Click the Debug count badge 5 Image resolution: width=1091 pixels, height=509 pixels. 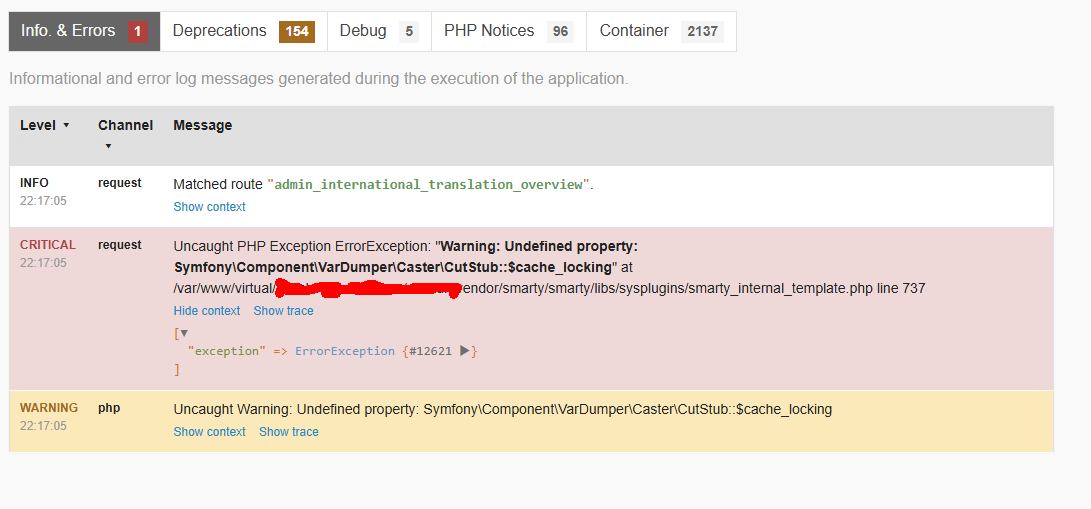tap(408, 31)
